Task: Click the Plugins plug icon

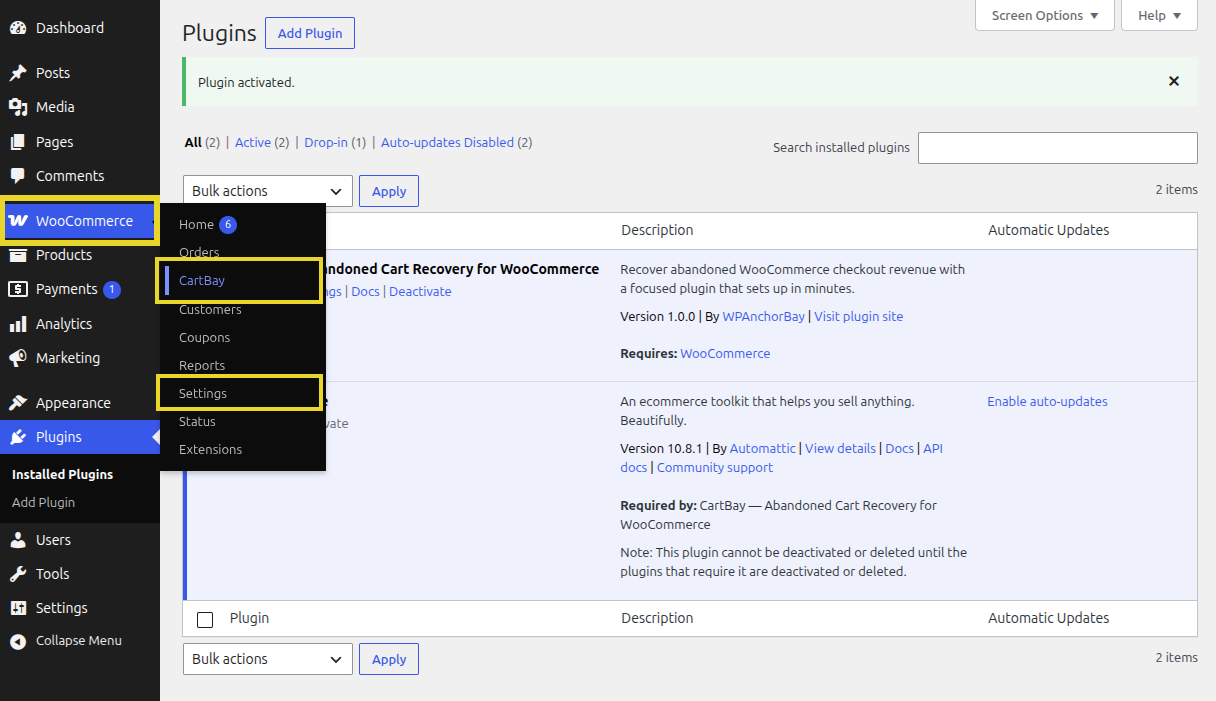Action: coord(18,437)
